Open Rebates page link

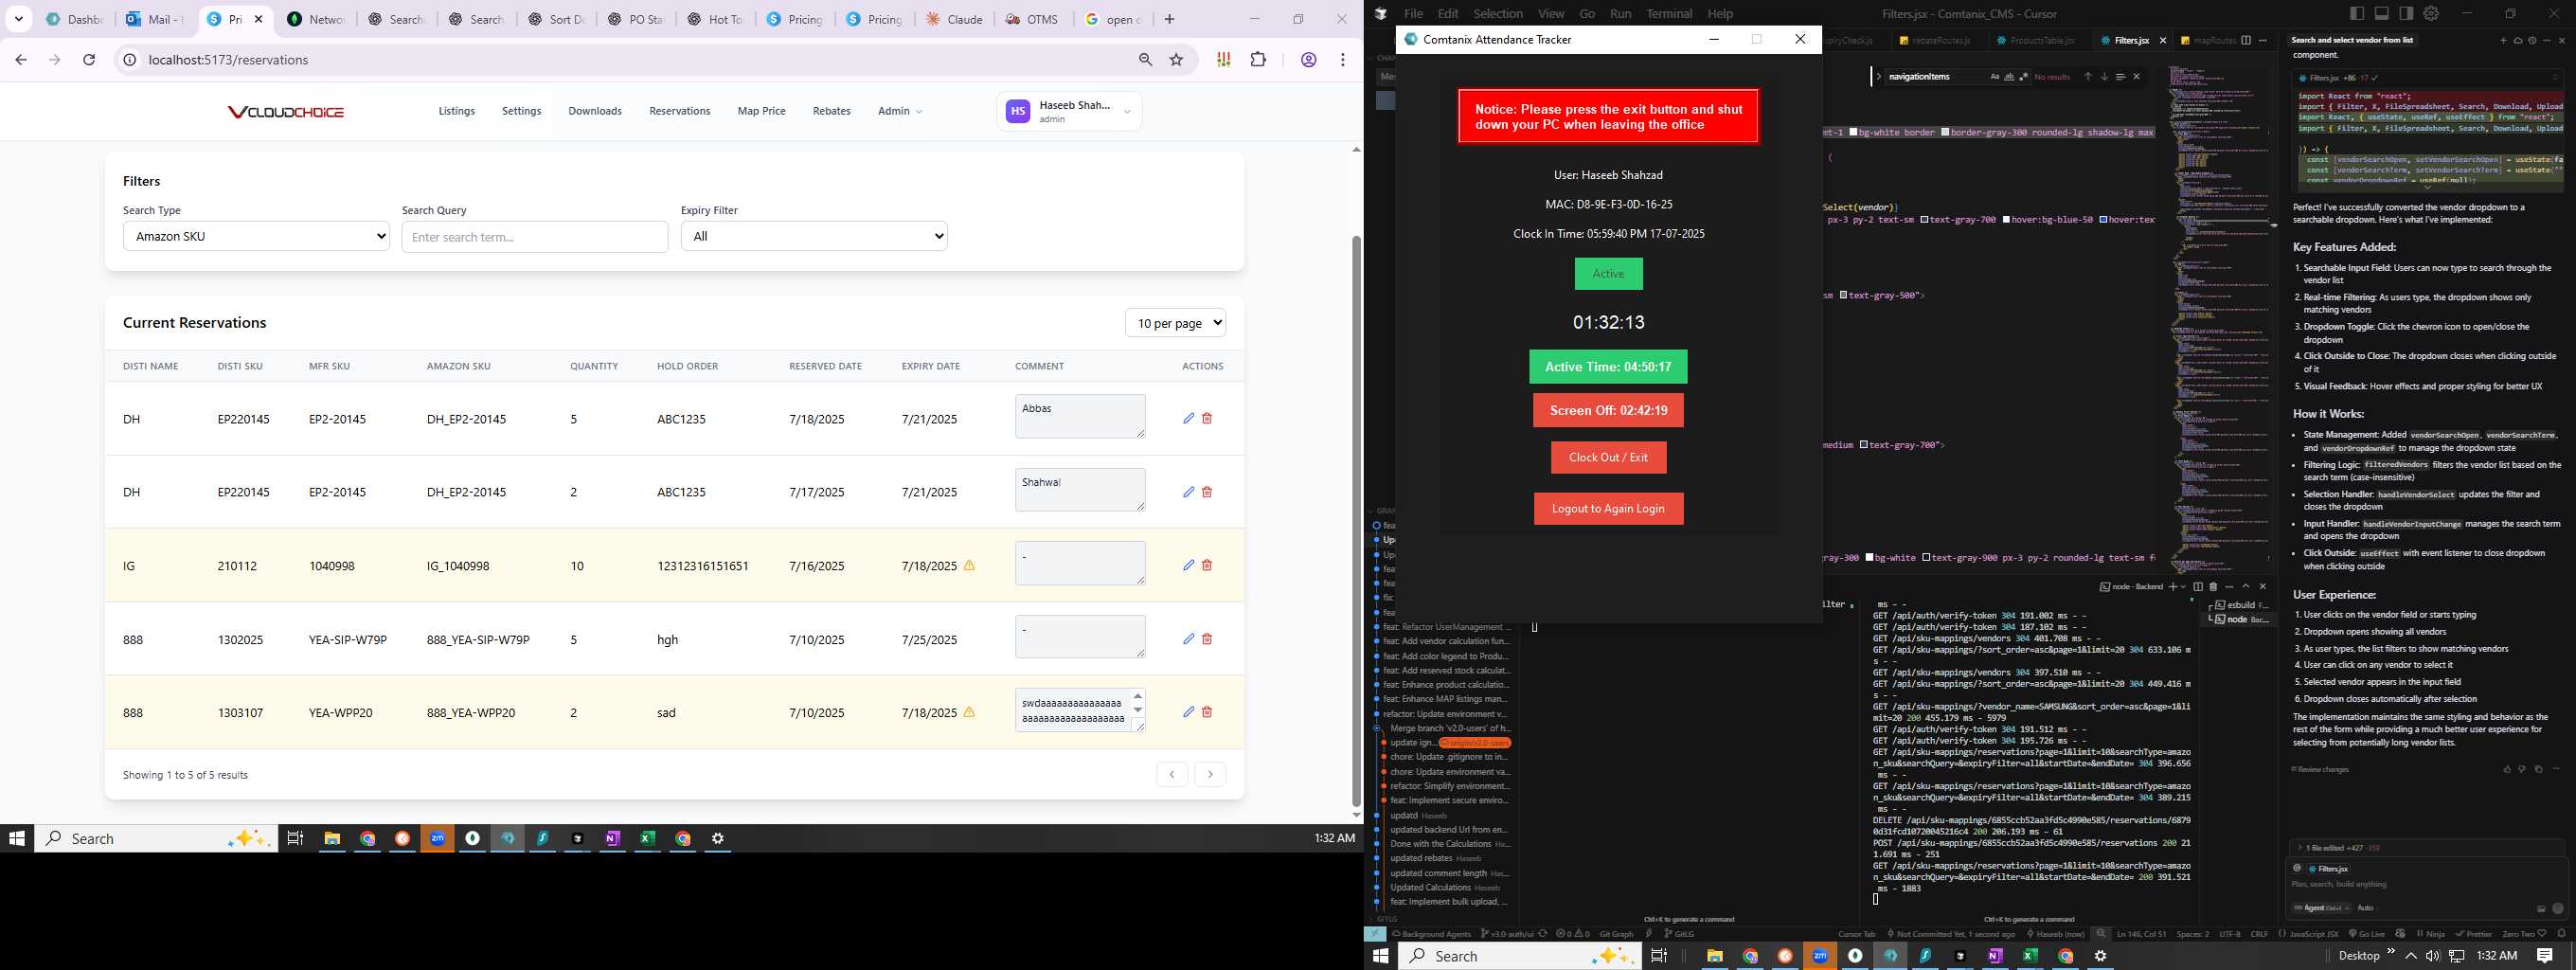point(831,111)
